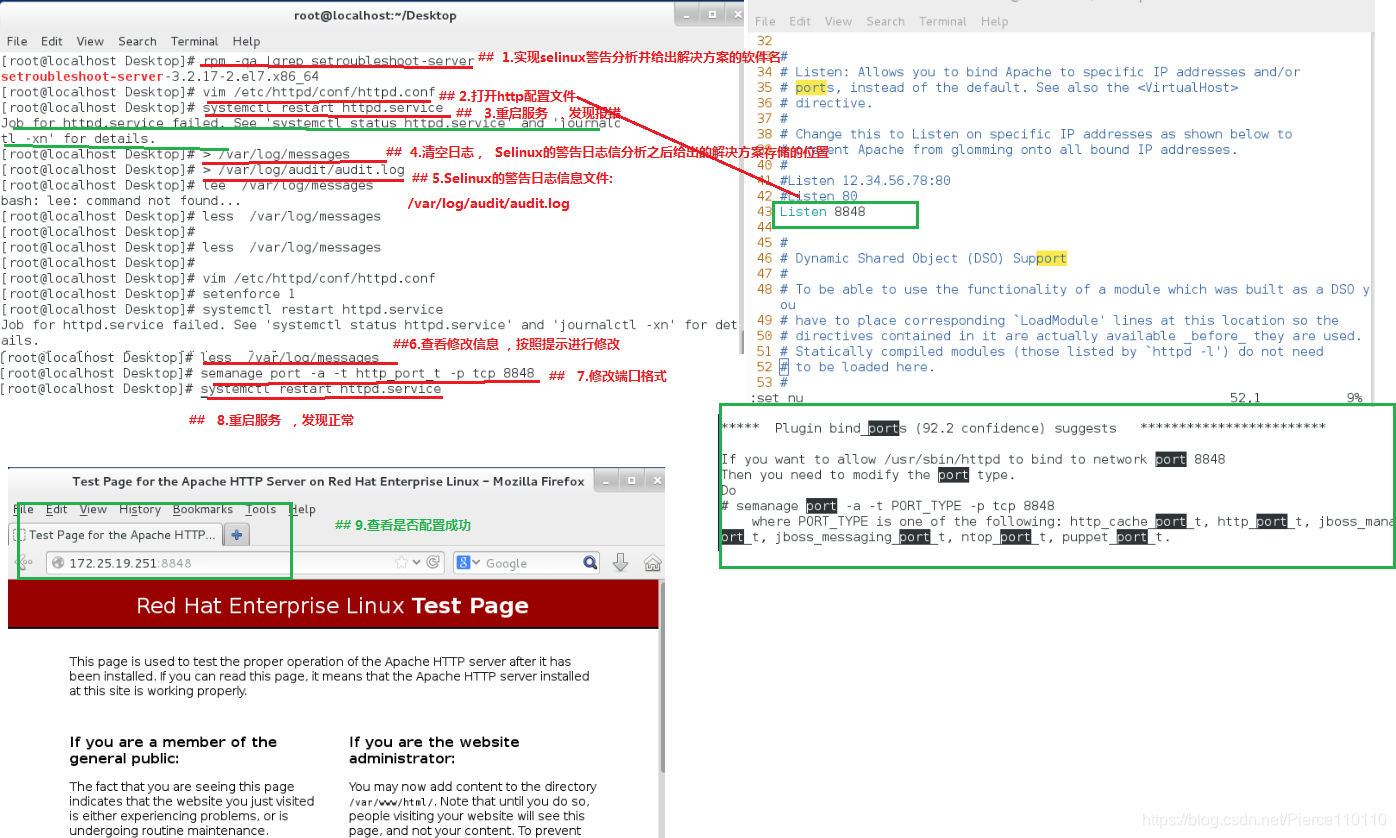Open Search menu in vim terminal window
Screen dimensions: 1396x838
(885, 21)
